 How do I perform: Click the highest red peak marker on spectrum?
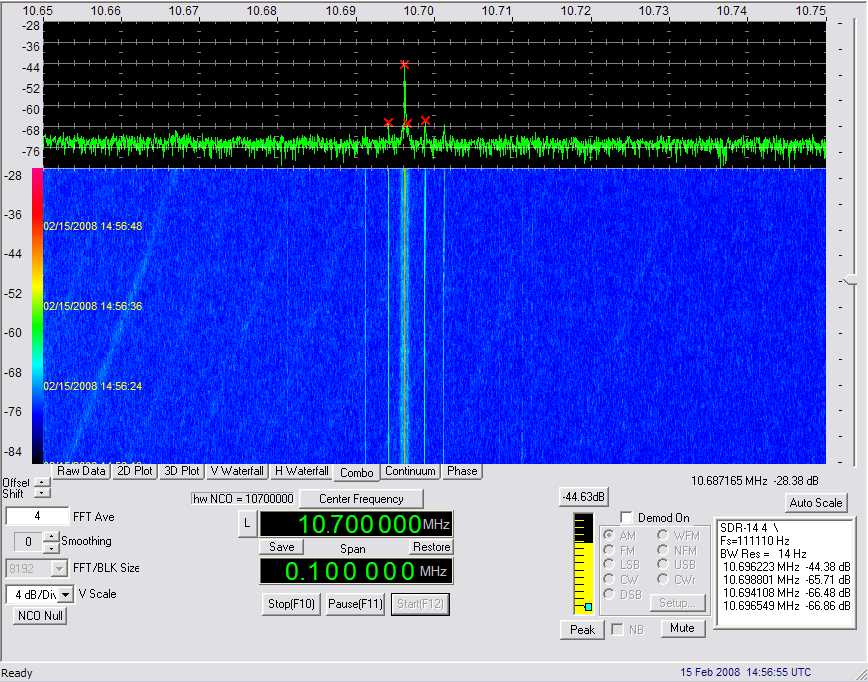[x=405, y=65]
